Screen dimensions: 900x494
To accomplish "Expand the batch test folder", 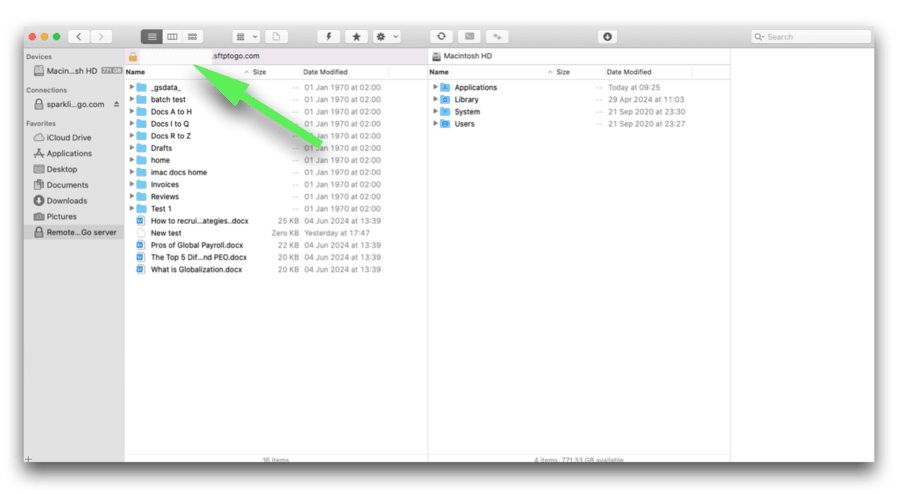I will 132,99.
